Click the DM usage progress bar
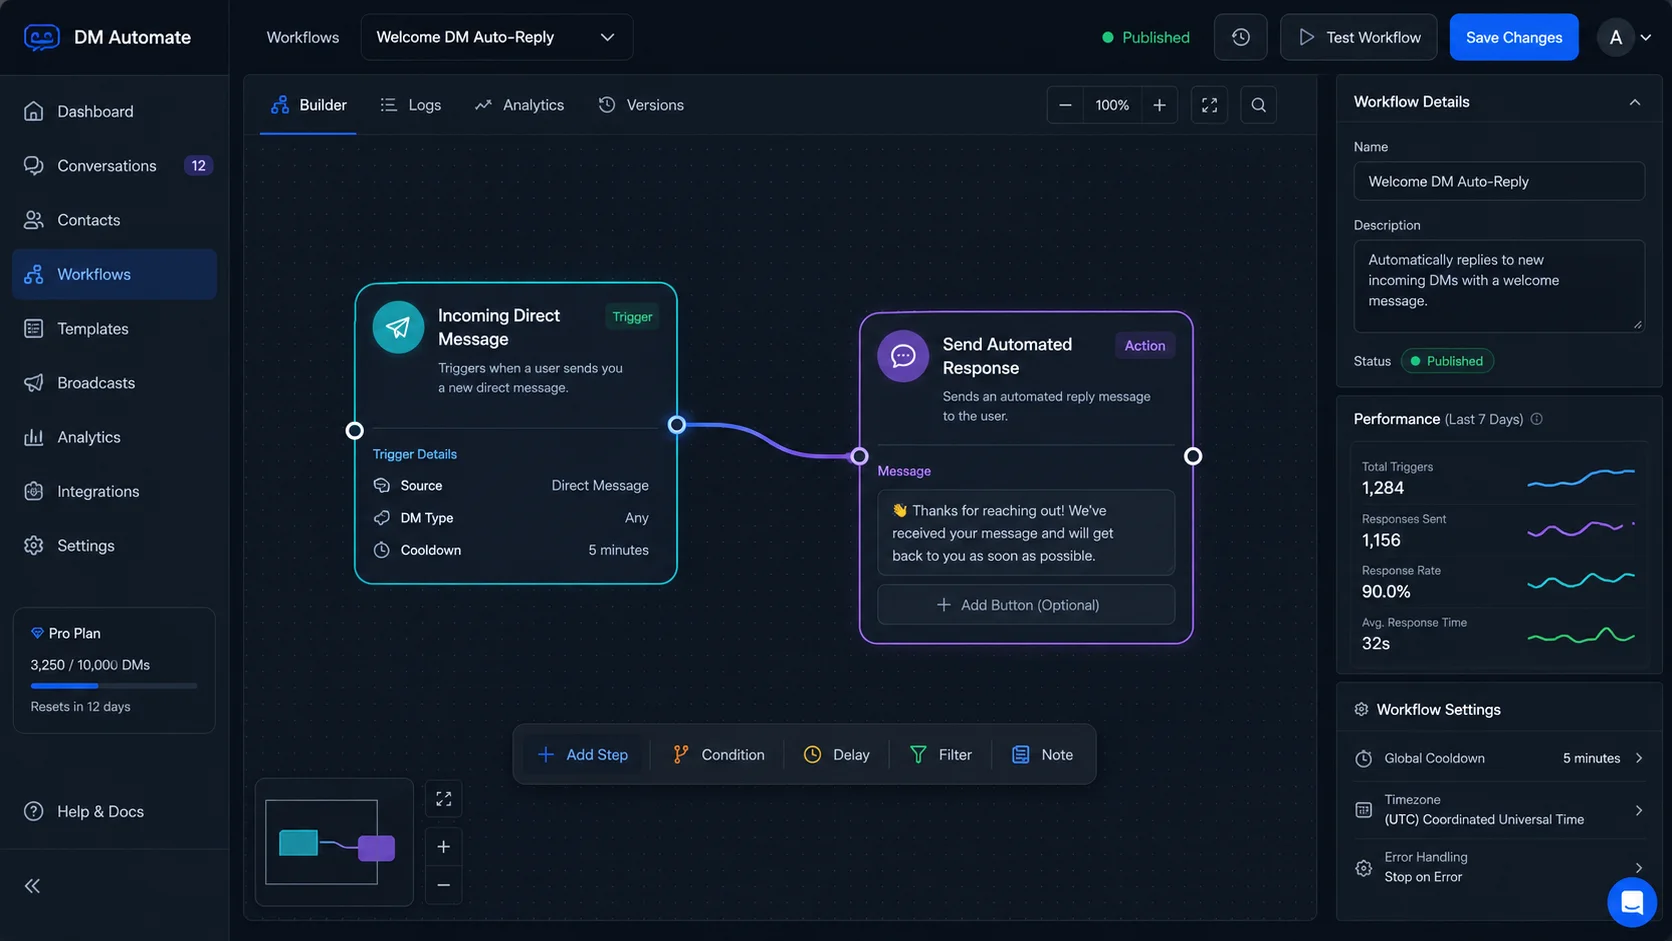Image resolution: width=1672 pixels, height=941 pixels. coord(114,686)
